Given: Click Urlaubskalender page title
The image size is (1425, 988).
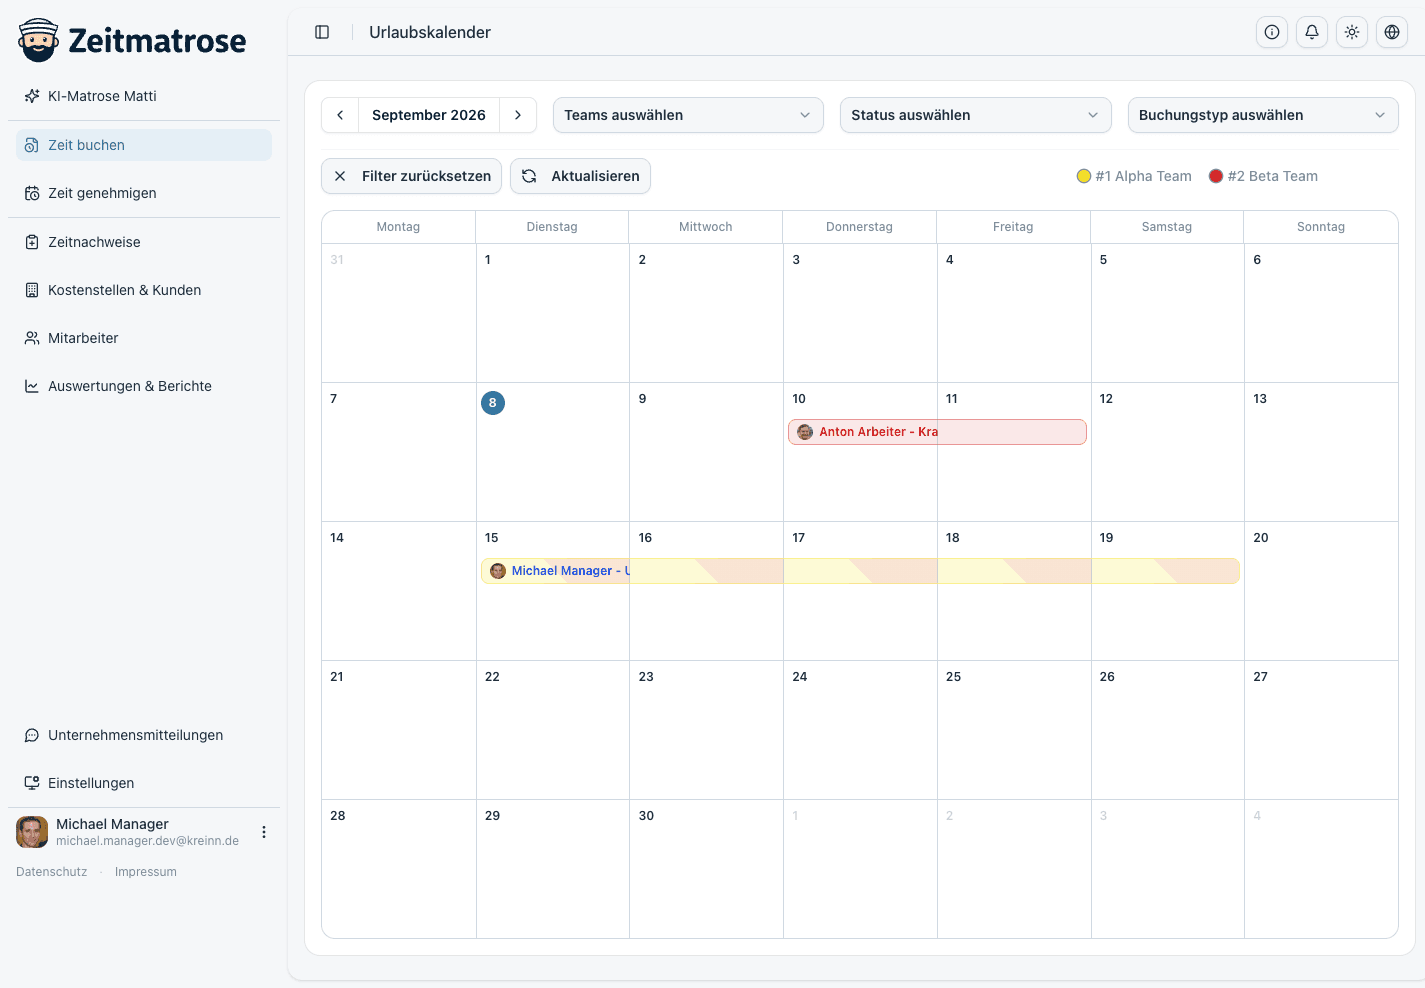Looking at the screenshot, I should tap(430, 32).
